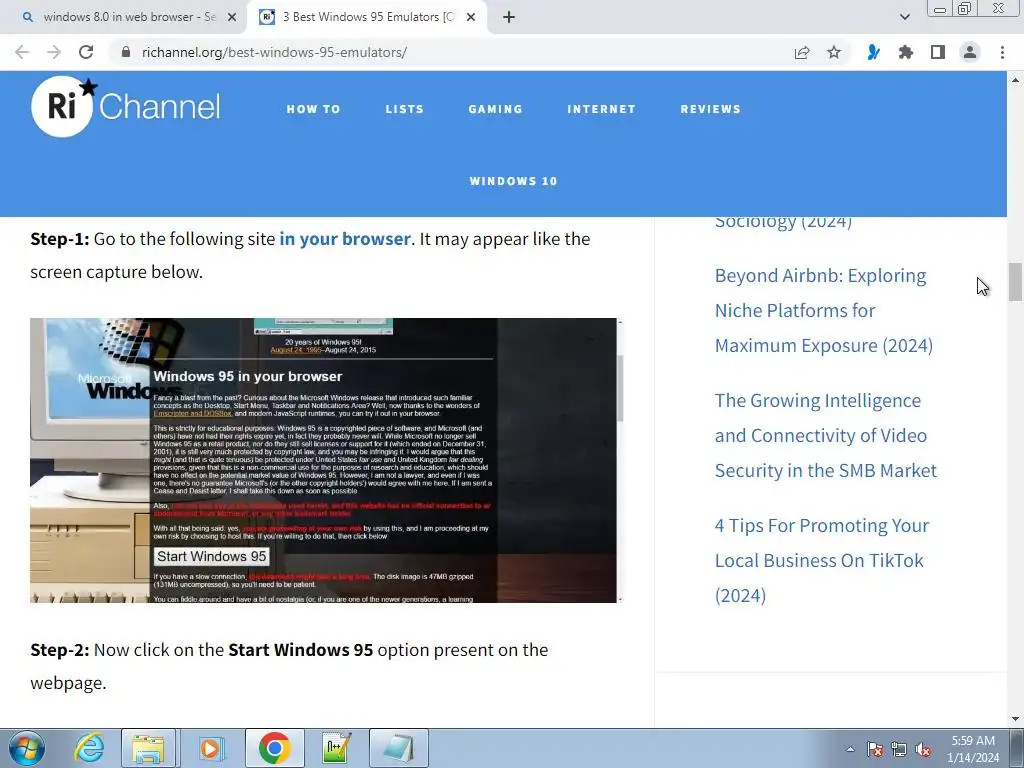Click the muted volume tray icon
Viewport: 1024px width, 768px height.
click(x=923, y=749)
